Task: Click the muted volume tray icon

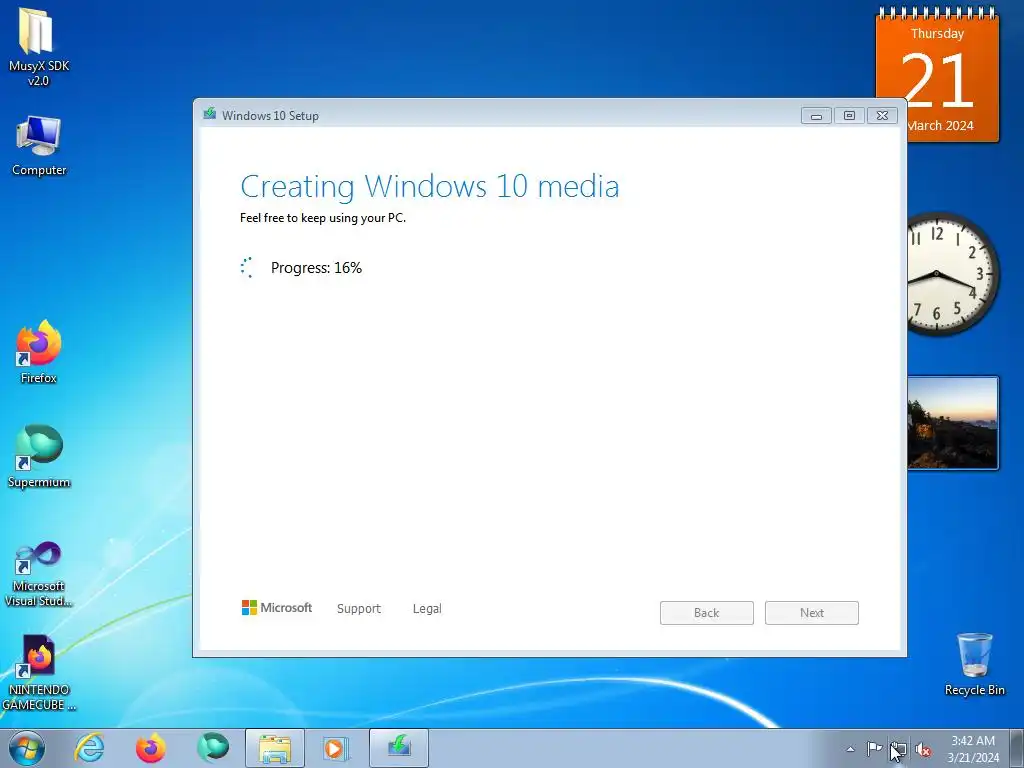Action: 923,749
